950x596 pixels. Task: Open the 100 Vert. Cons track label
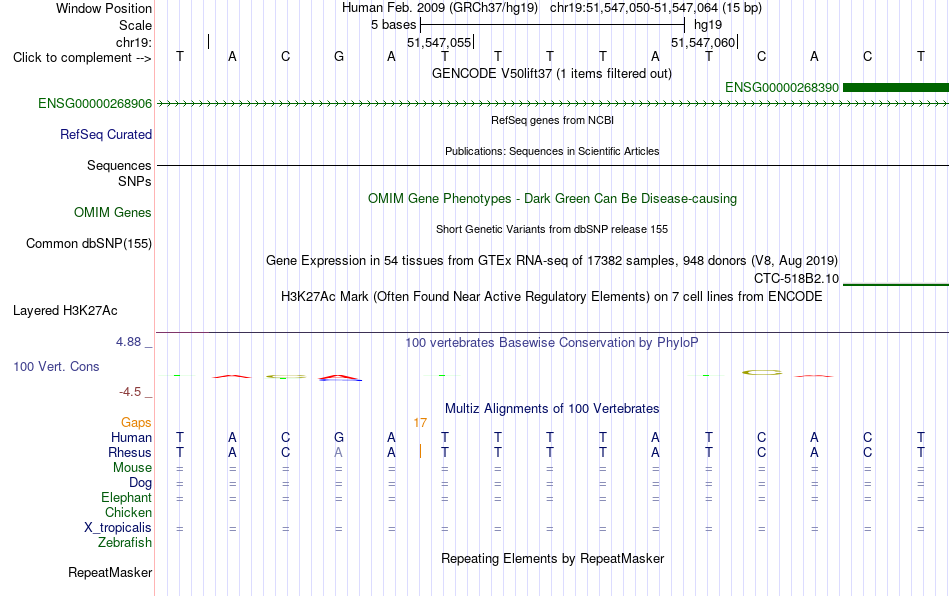(x=56, y=366)
